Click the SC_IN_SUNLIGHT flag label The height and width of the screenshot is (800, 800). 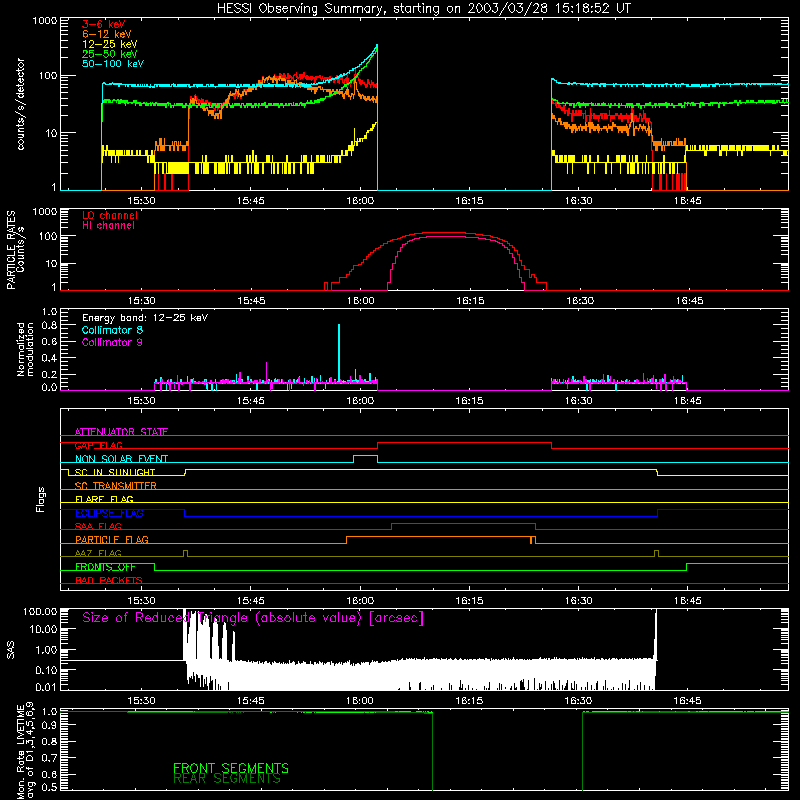[115, 472]
